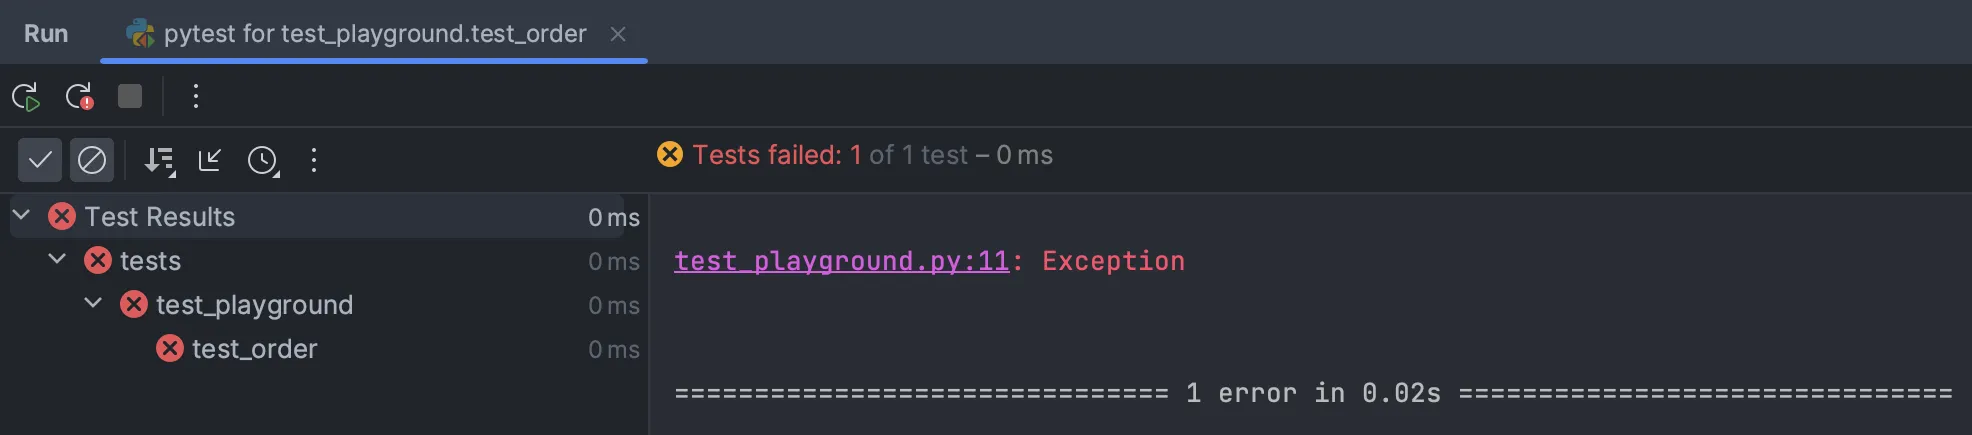This screenshot has height=435, width=1972.
Task: Open the sort tests options
Action: point(160,161)
